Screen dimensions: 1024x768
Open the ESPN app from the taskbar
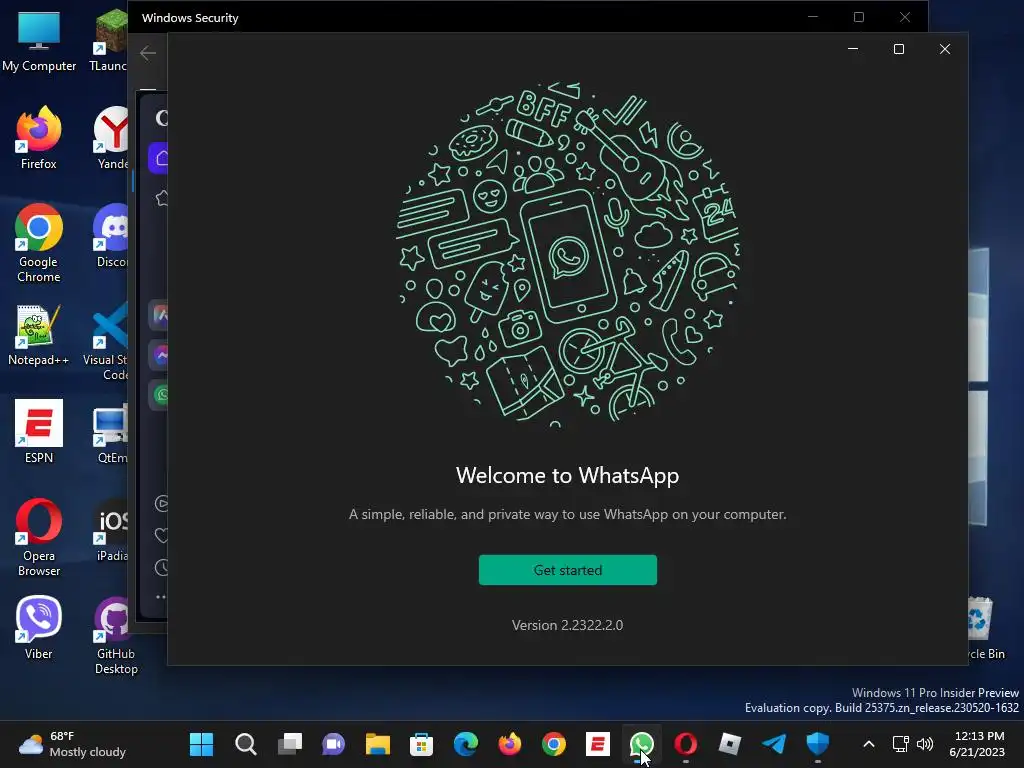(598, 744)
